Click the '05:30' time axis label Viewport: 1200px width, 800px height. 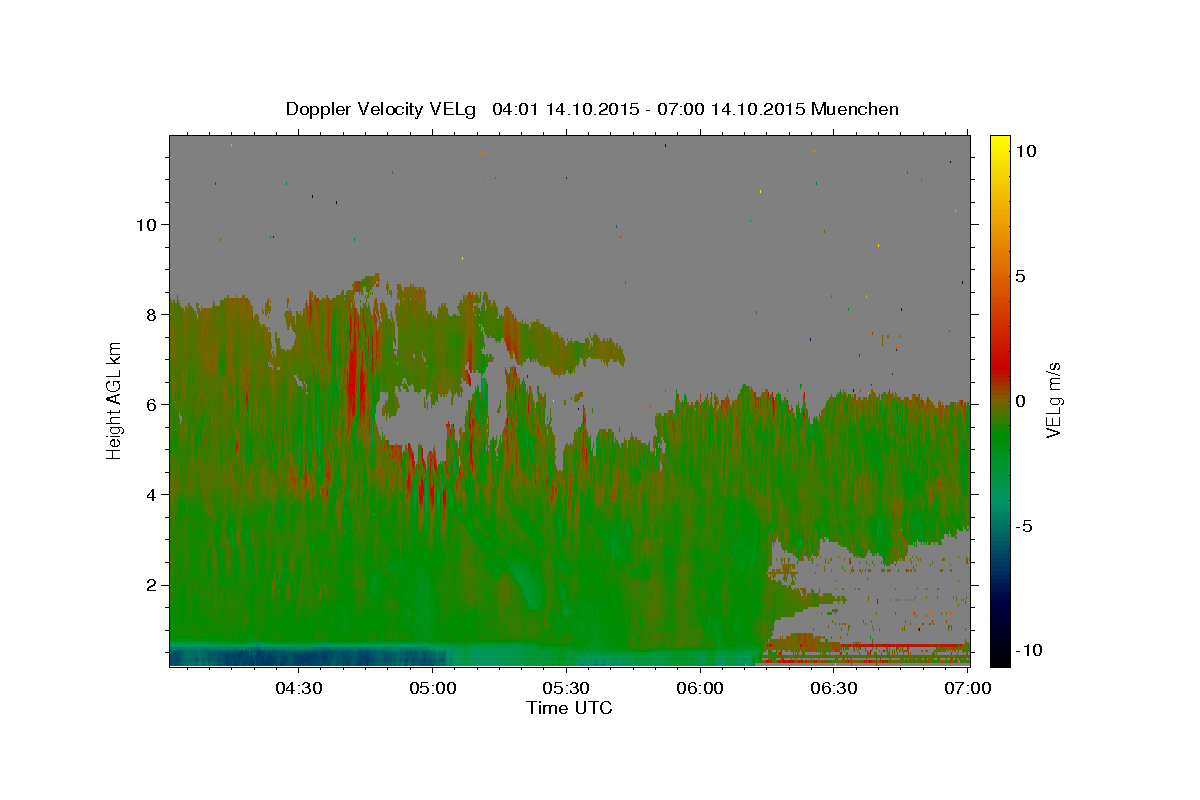[566, 688]
